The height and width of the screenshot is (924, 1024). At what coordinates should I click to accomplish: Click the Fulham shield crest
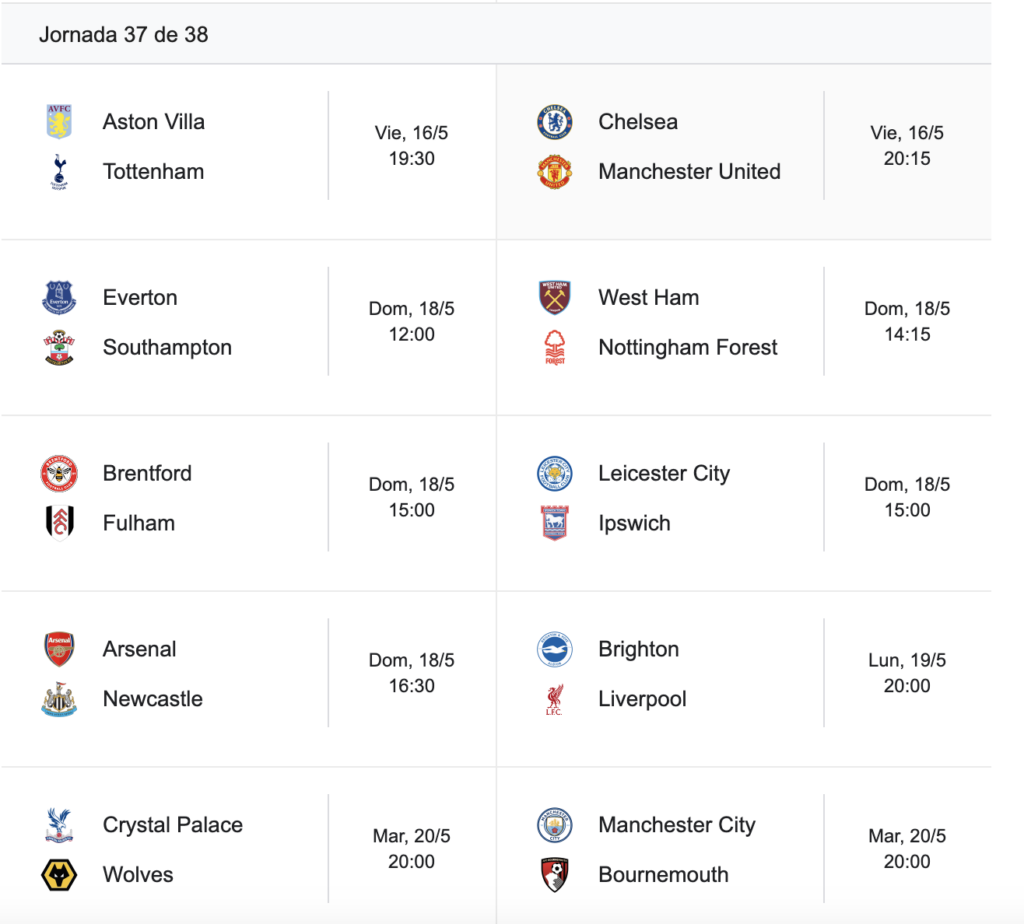(59, 523)
